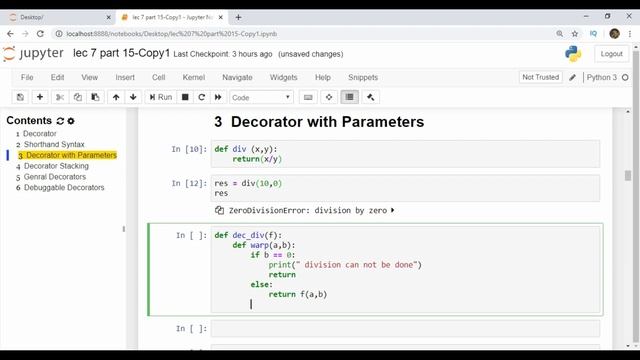This screenshot has height=360, width=640.
Task: Open the Edit menu
Action: coord(57,77)
